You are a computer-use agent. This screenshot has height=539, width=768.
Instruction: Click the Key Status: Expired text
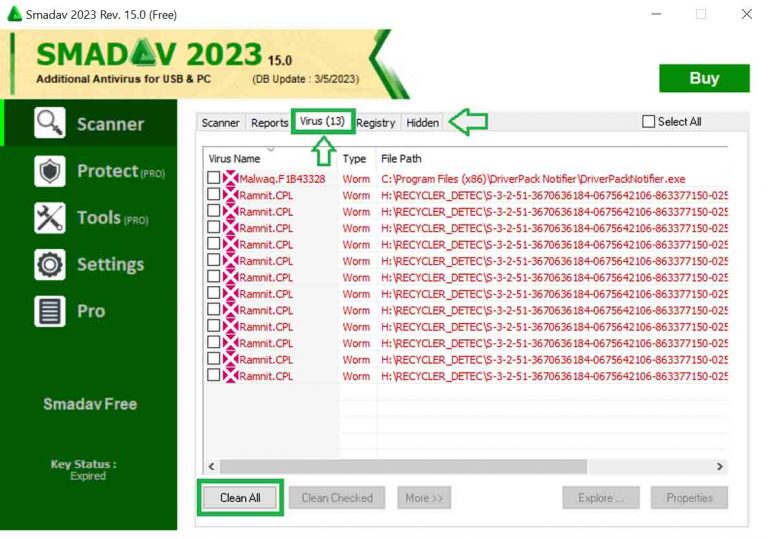[84, 469]
